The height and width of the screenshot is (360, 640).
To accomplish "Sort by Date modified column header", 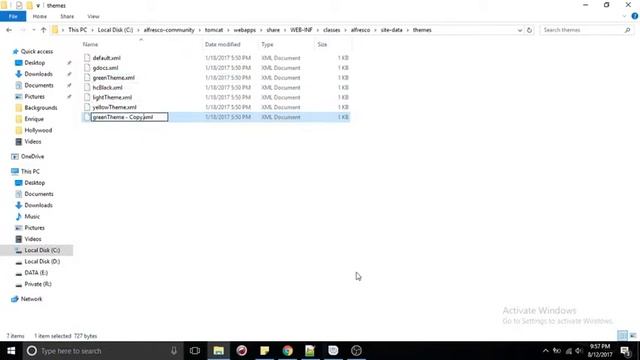I will pyautogui.click(x=222, y=44).
